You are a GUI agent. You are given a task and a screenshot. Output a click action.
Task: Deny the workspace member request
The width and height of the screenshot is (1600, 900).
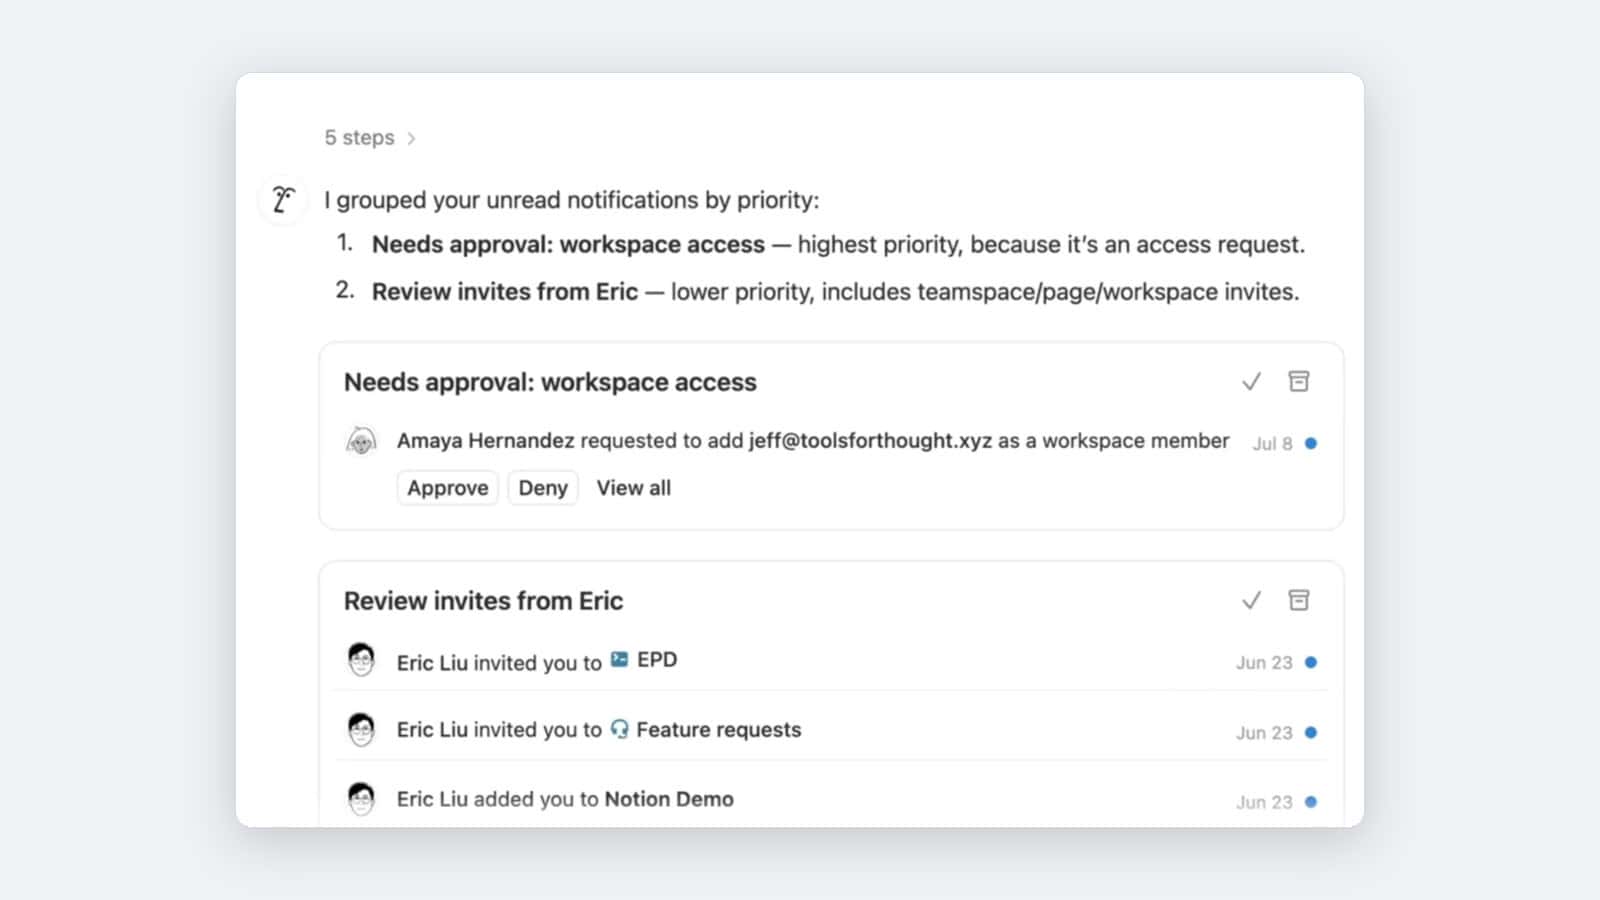click(x=543, y=488)
